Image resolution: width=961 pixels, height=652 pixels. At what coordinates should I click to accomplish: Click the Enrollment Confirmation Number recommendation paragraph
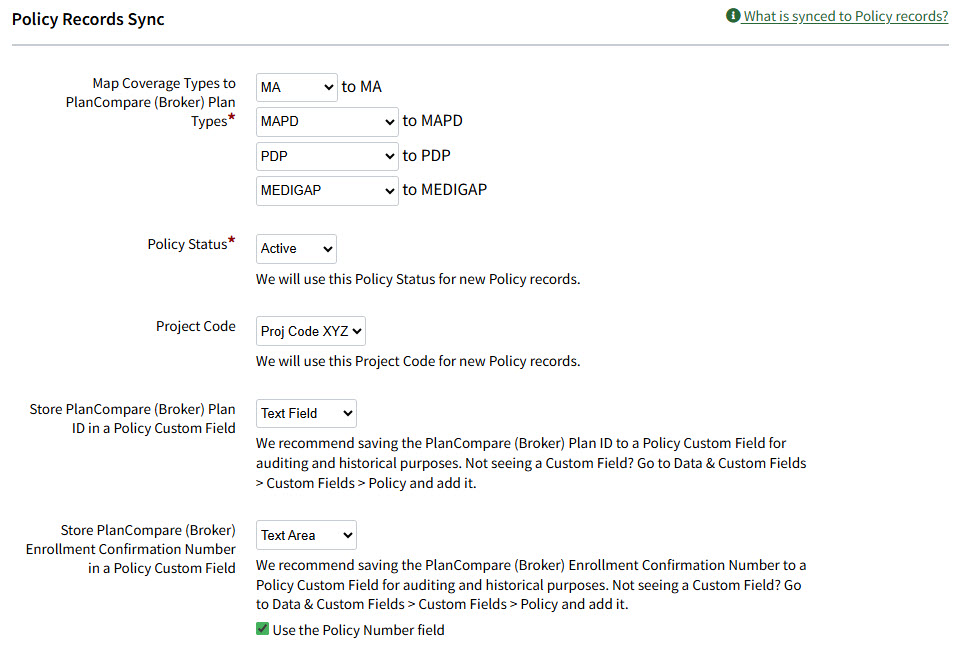click(531, 585)
